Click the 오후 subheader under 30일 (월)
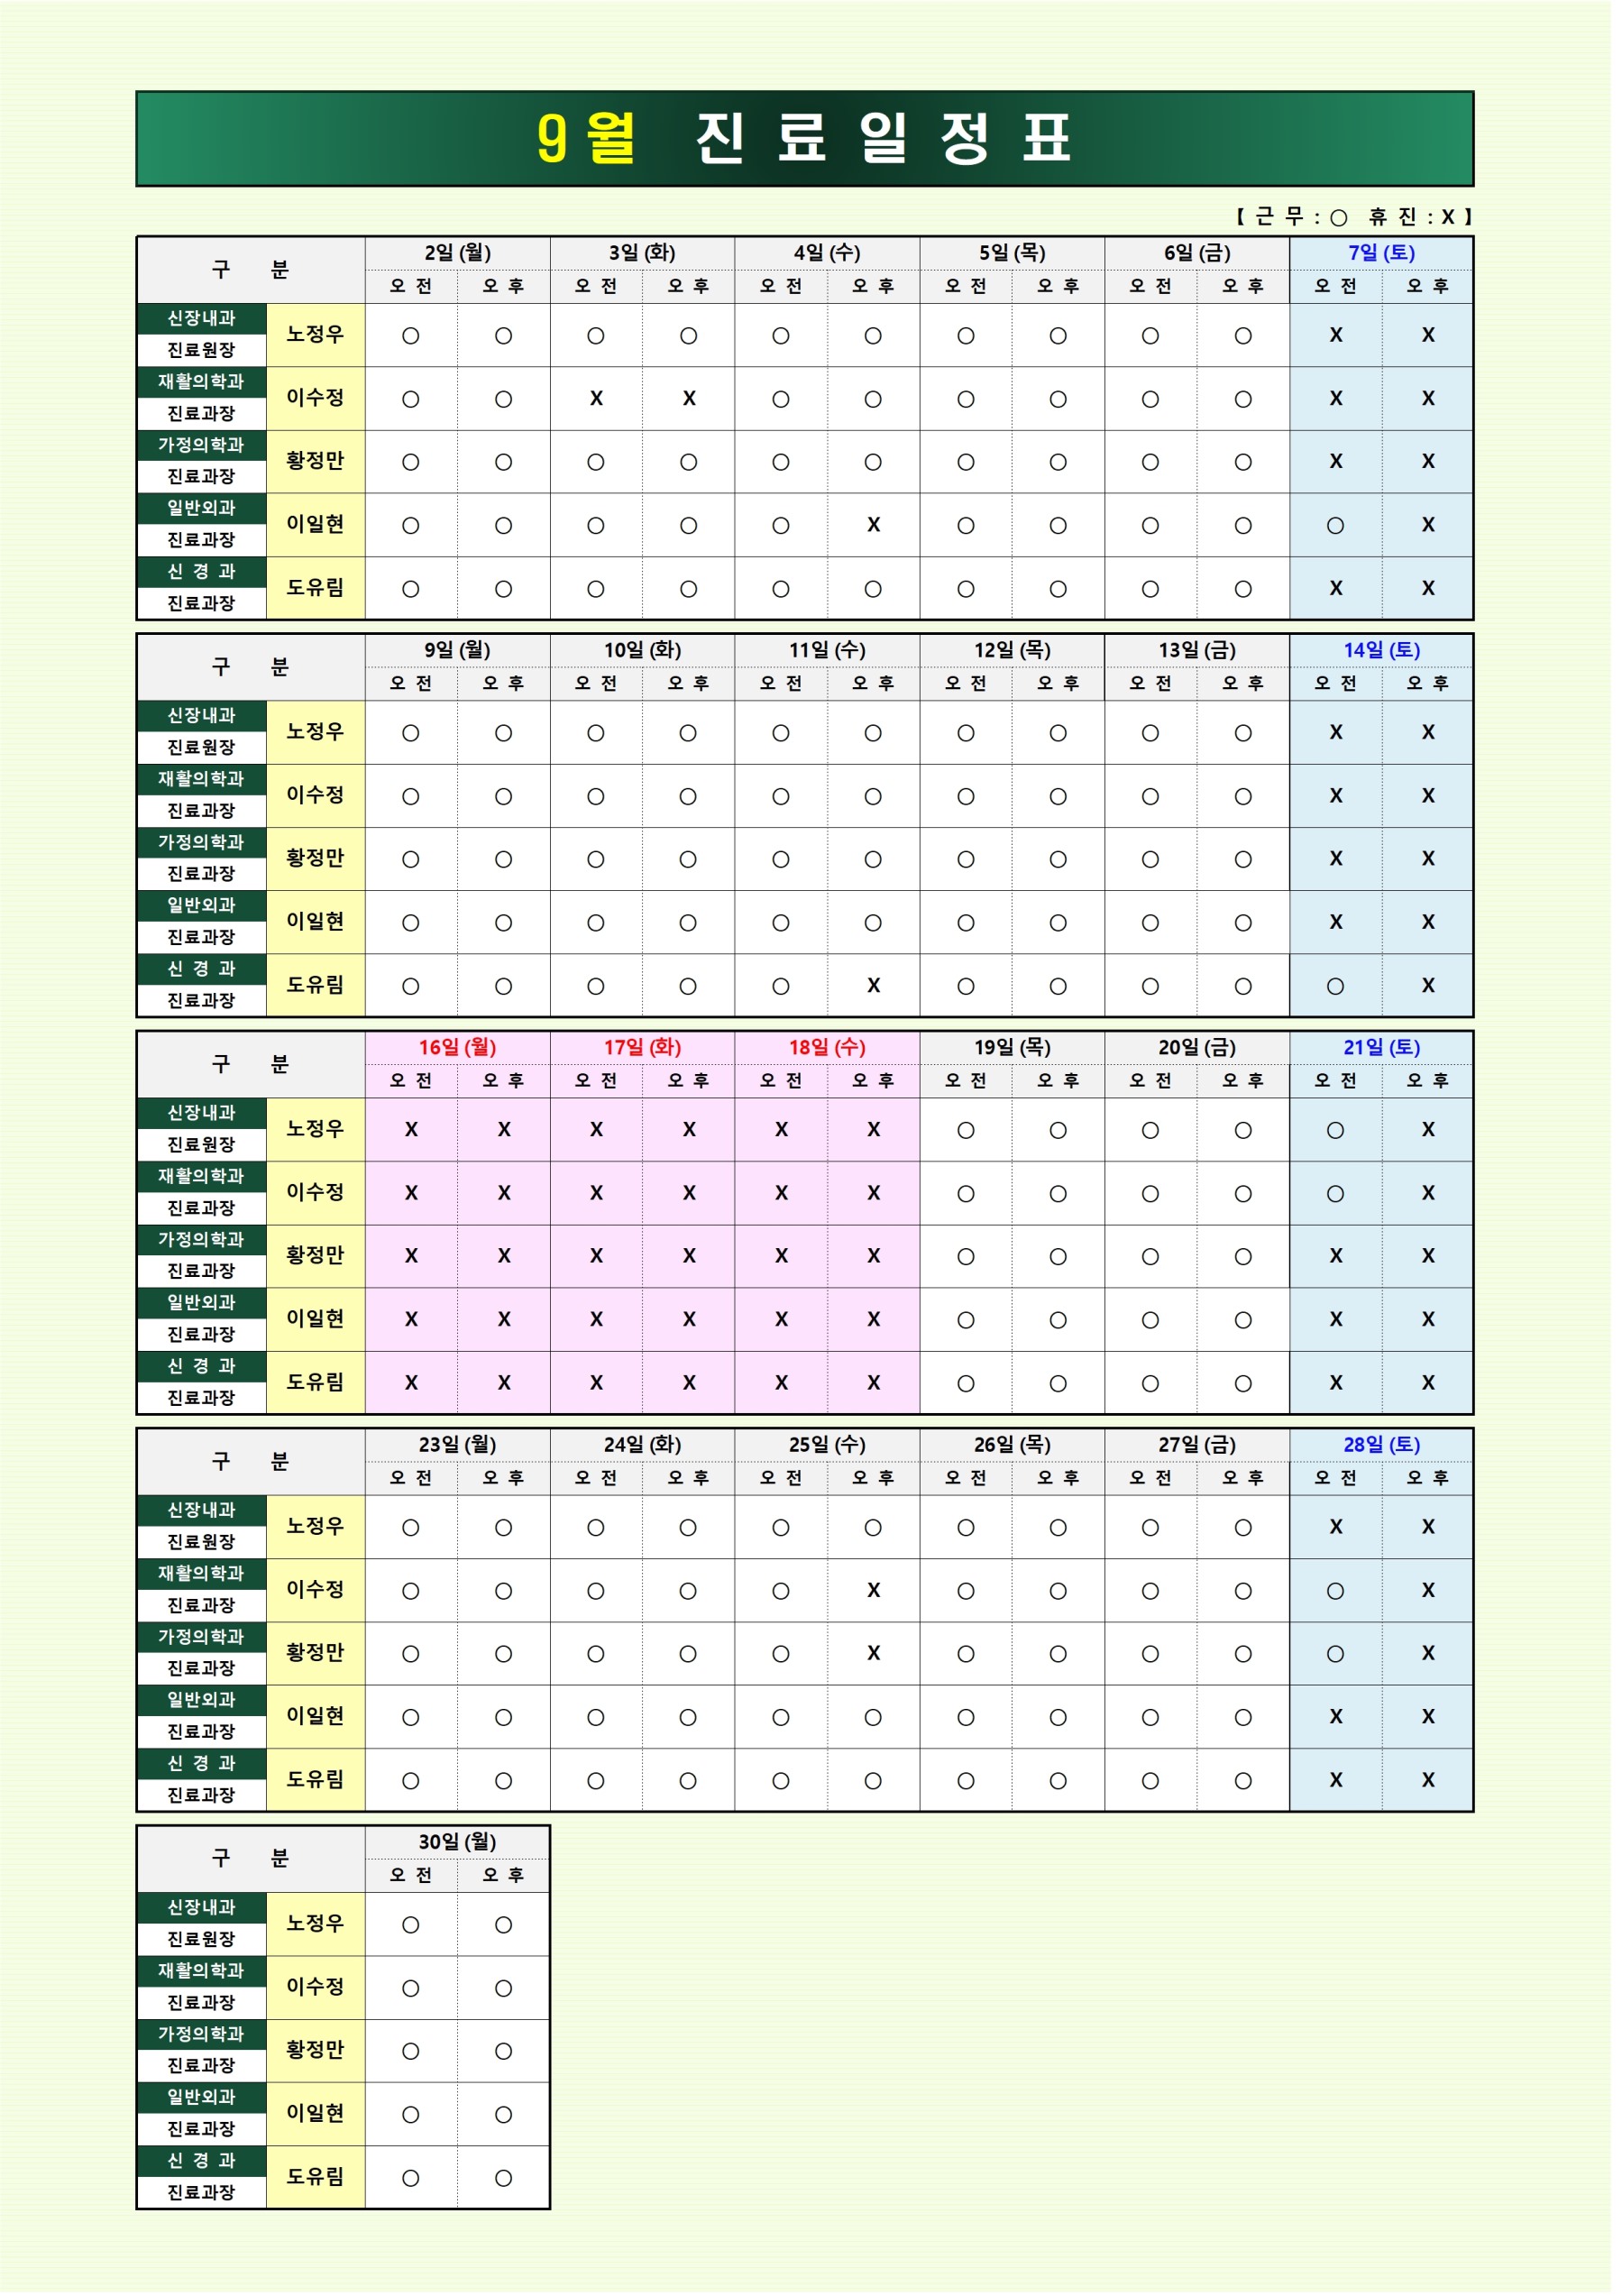The image size is (1622, 2296). pyautogui.click(x=503, y=1875)
